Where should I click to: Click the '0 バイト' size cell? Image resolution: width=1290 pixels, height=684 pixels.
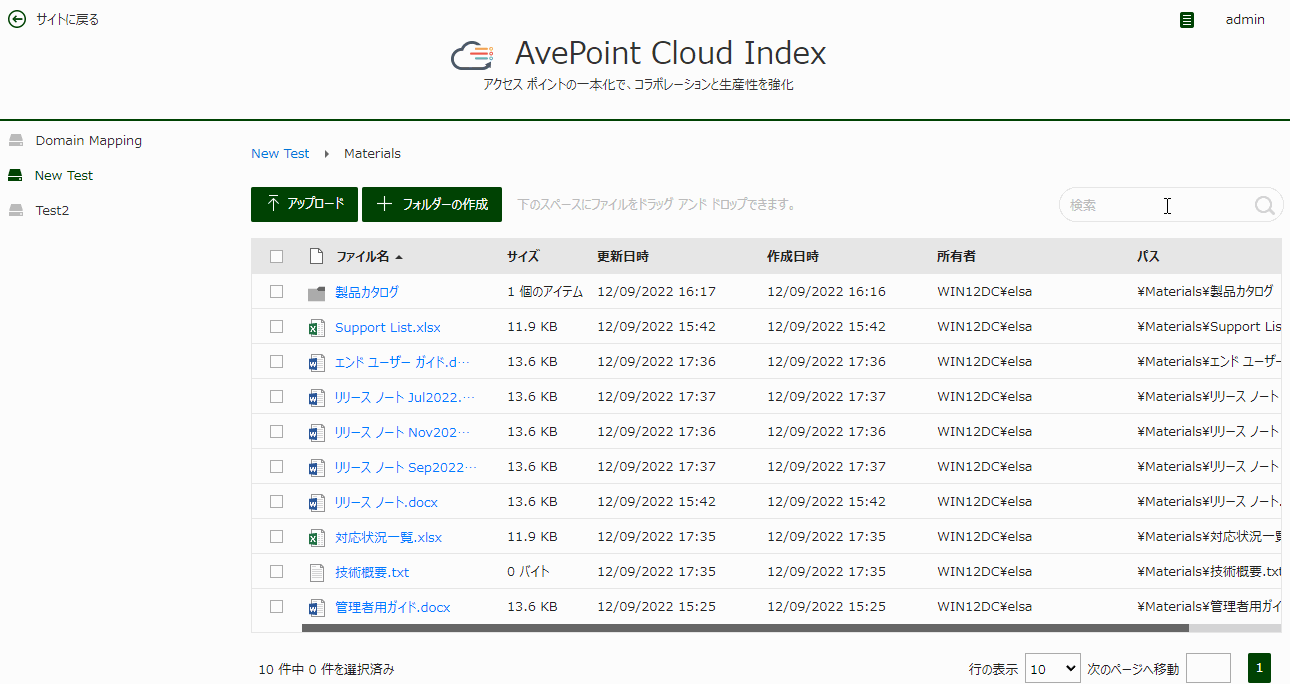[x=528, y=572]
